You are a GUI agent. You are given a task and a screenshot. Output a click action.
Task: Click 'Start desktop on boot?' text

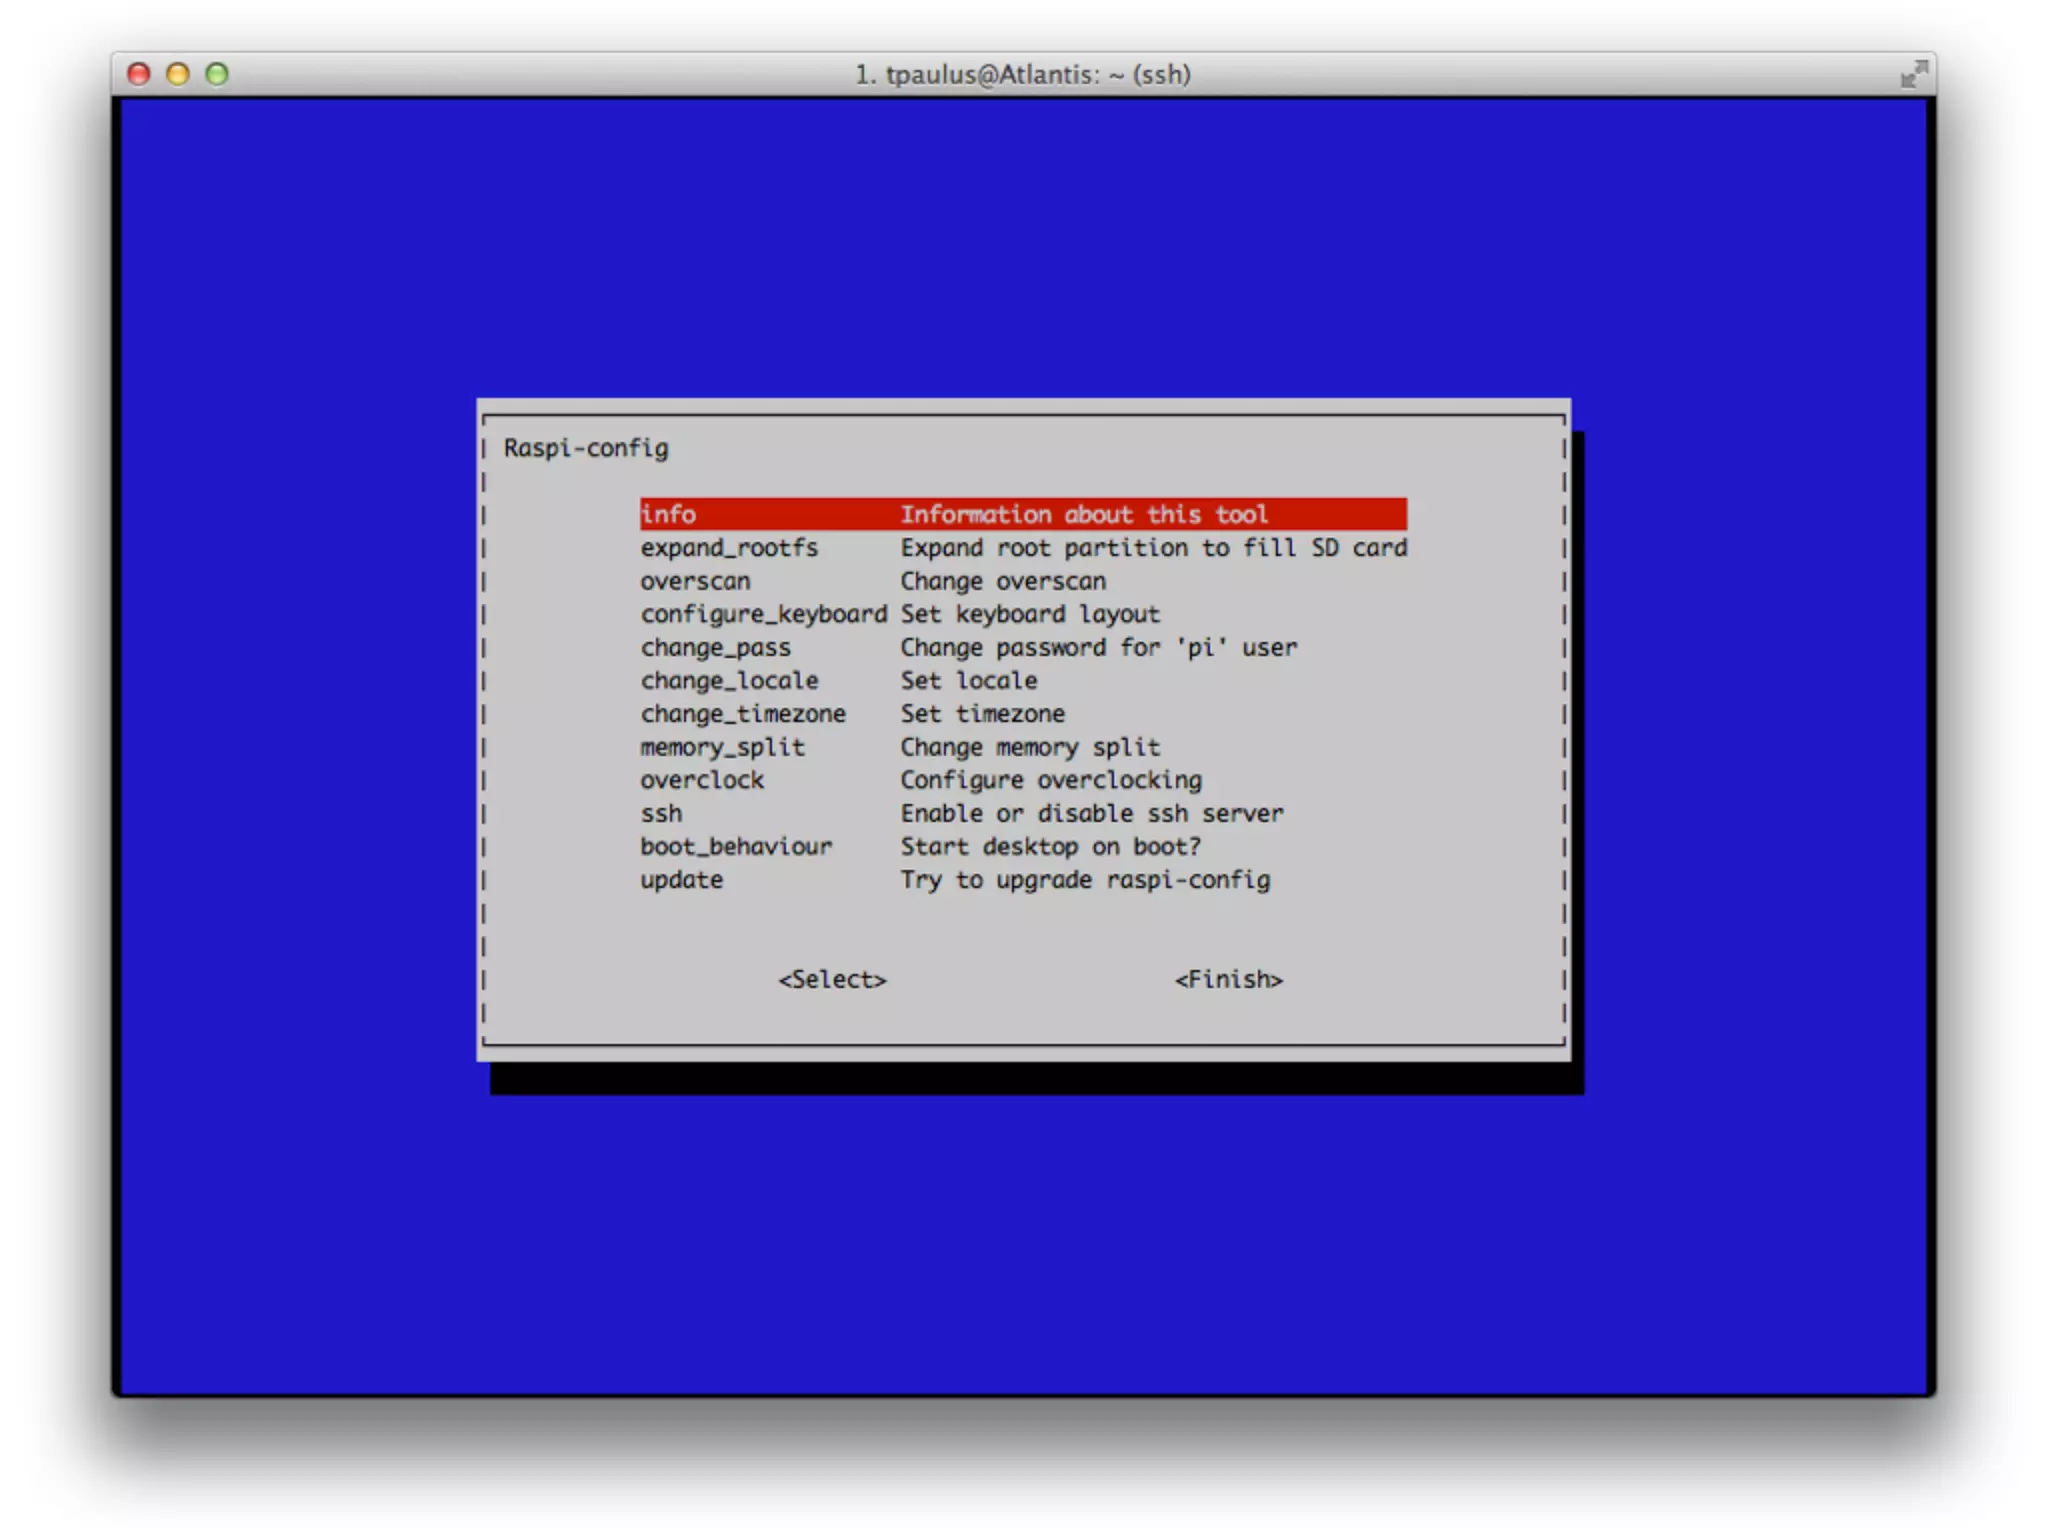(1050, 847)
